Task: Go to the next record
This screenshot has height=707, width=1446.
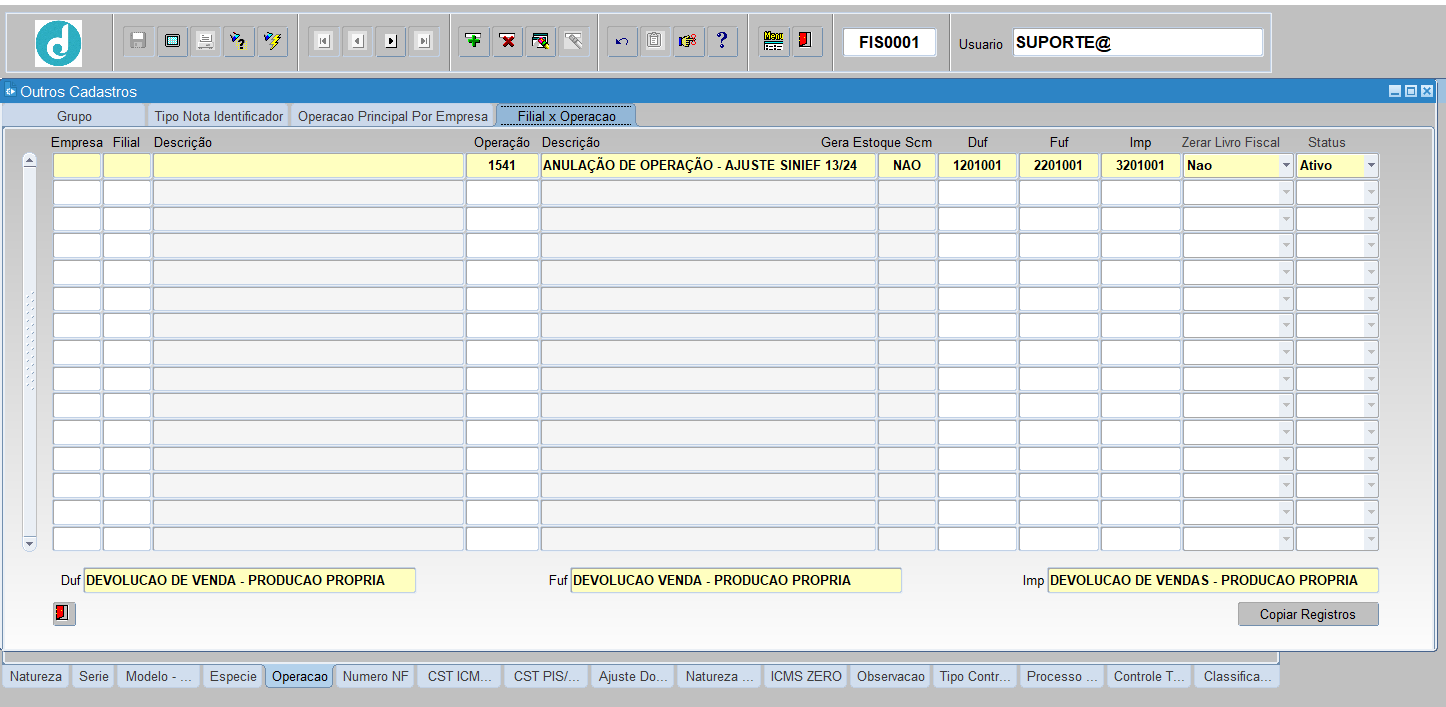Action: [x=391, y=41]
